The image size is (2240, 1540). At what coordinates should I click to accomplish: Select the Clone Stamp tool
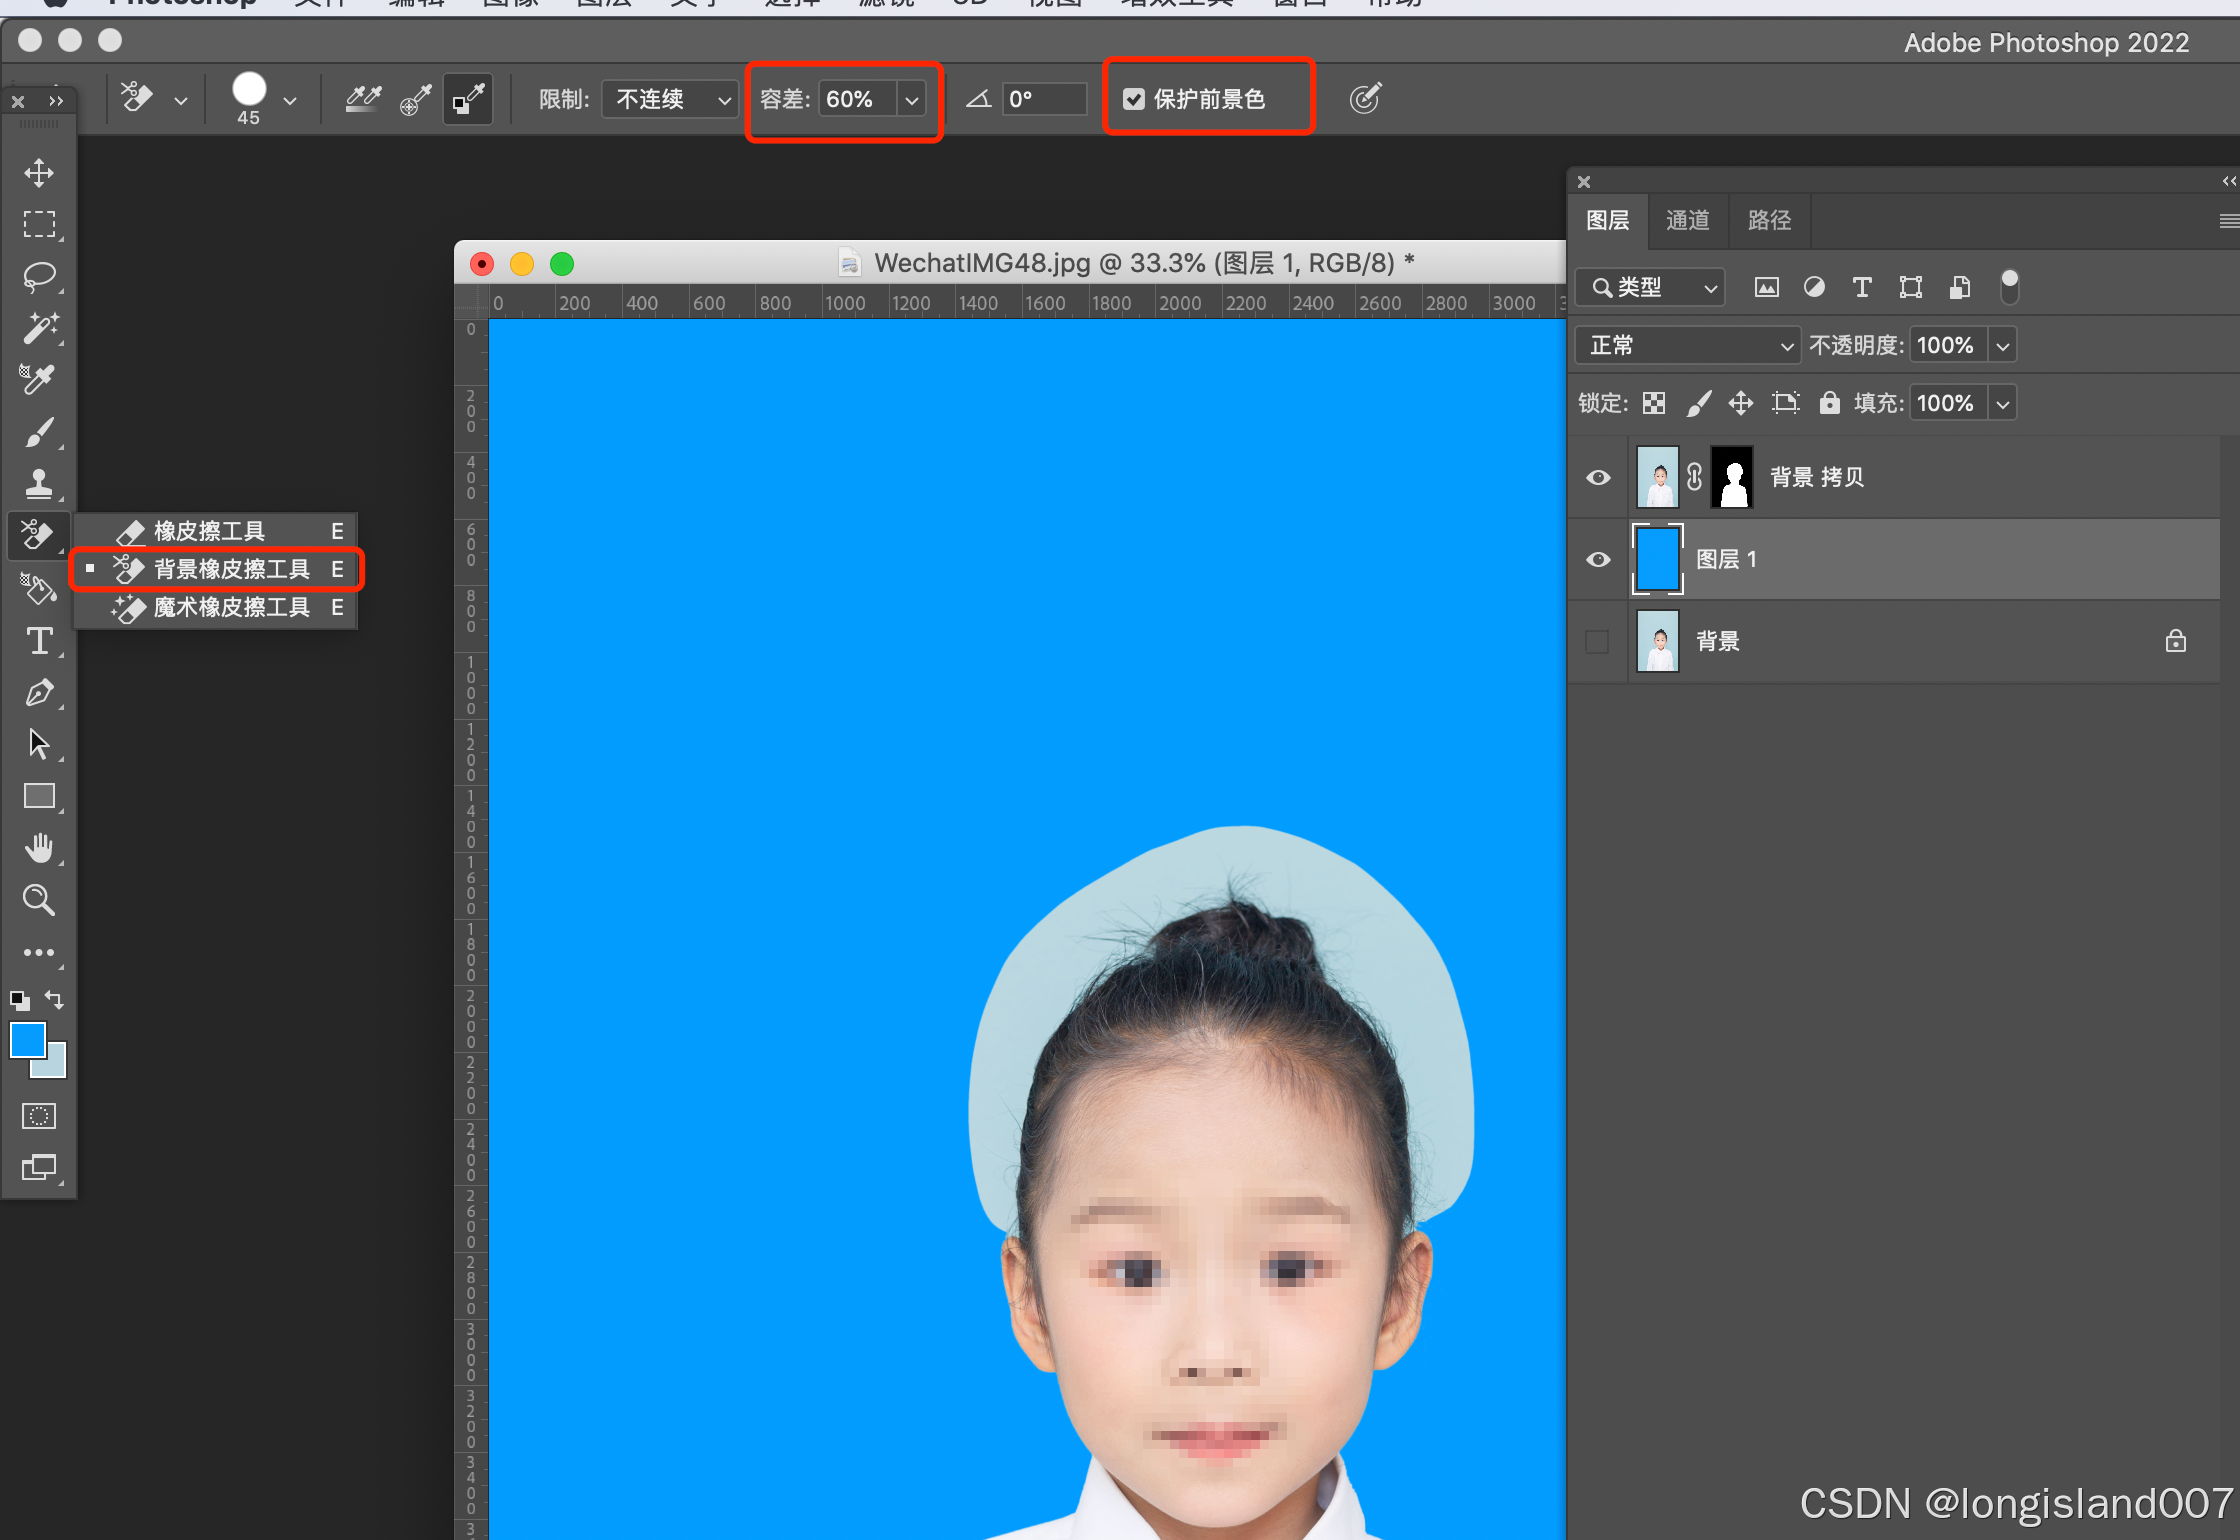(39, 484)
